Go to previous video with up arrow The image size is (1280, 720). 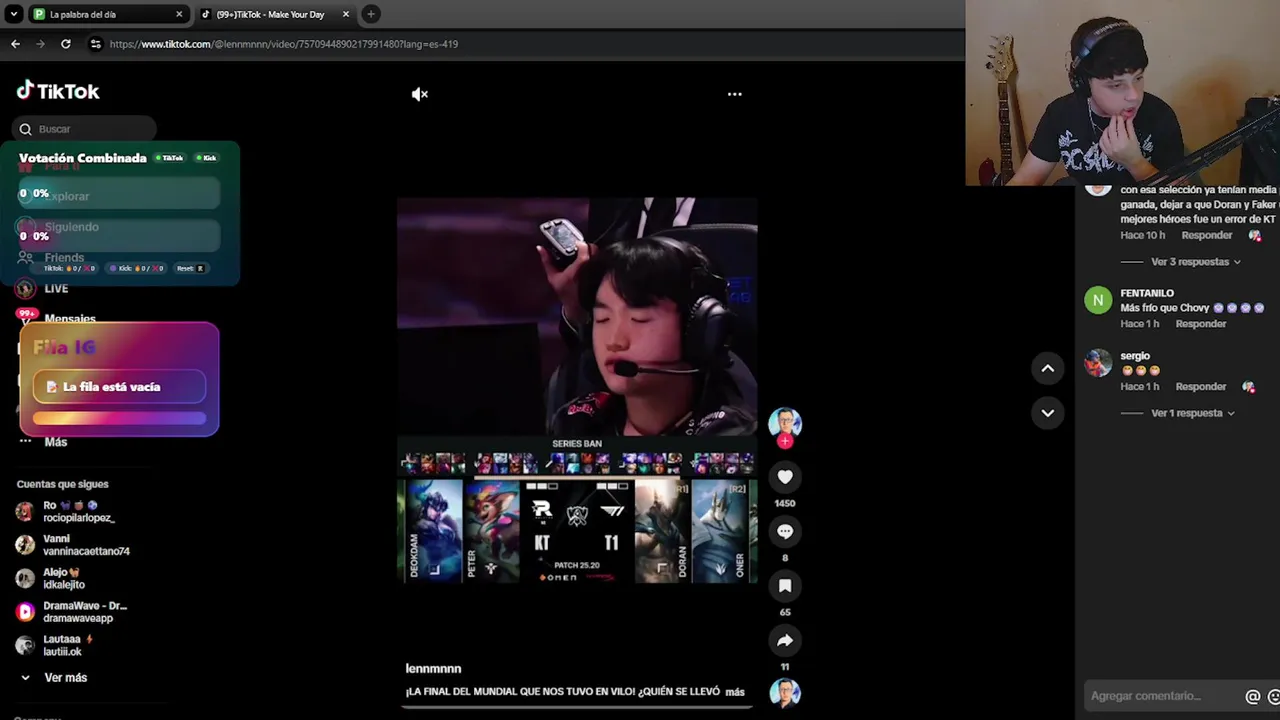[1047, 368]
